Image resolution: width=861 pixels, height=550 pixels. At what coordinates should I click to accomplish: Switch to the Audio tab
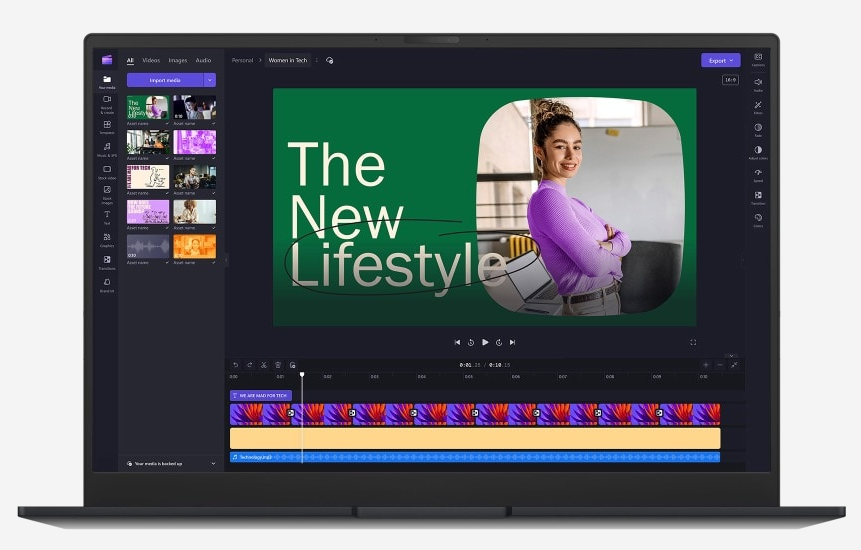click(x=203, y=60)
